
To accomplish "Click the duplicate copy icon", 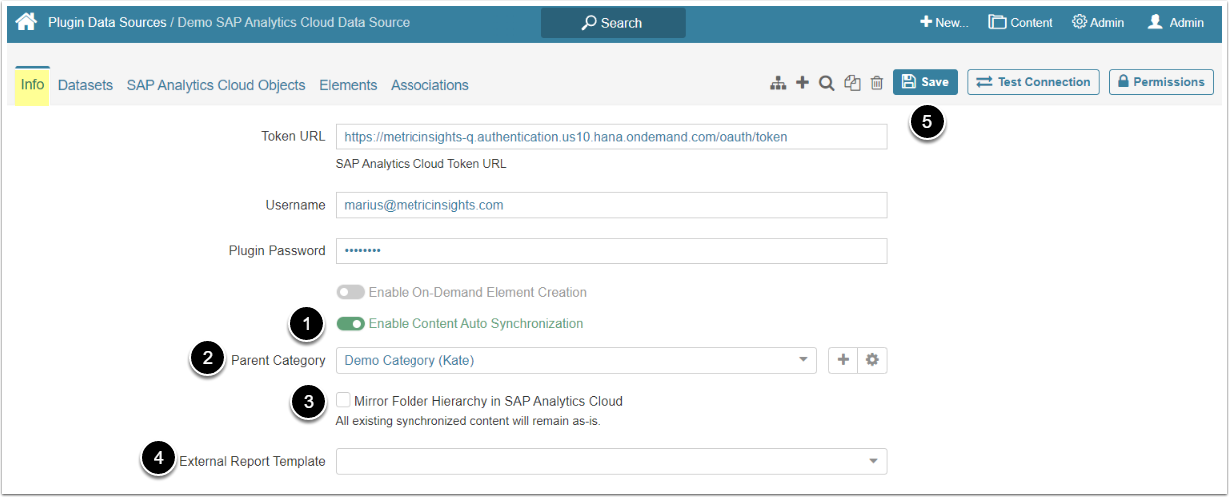I will (x=852, y=83).
